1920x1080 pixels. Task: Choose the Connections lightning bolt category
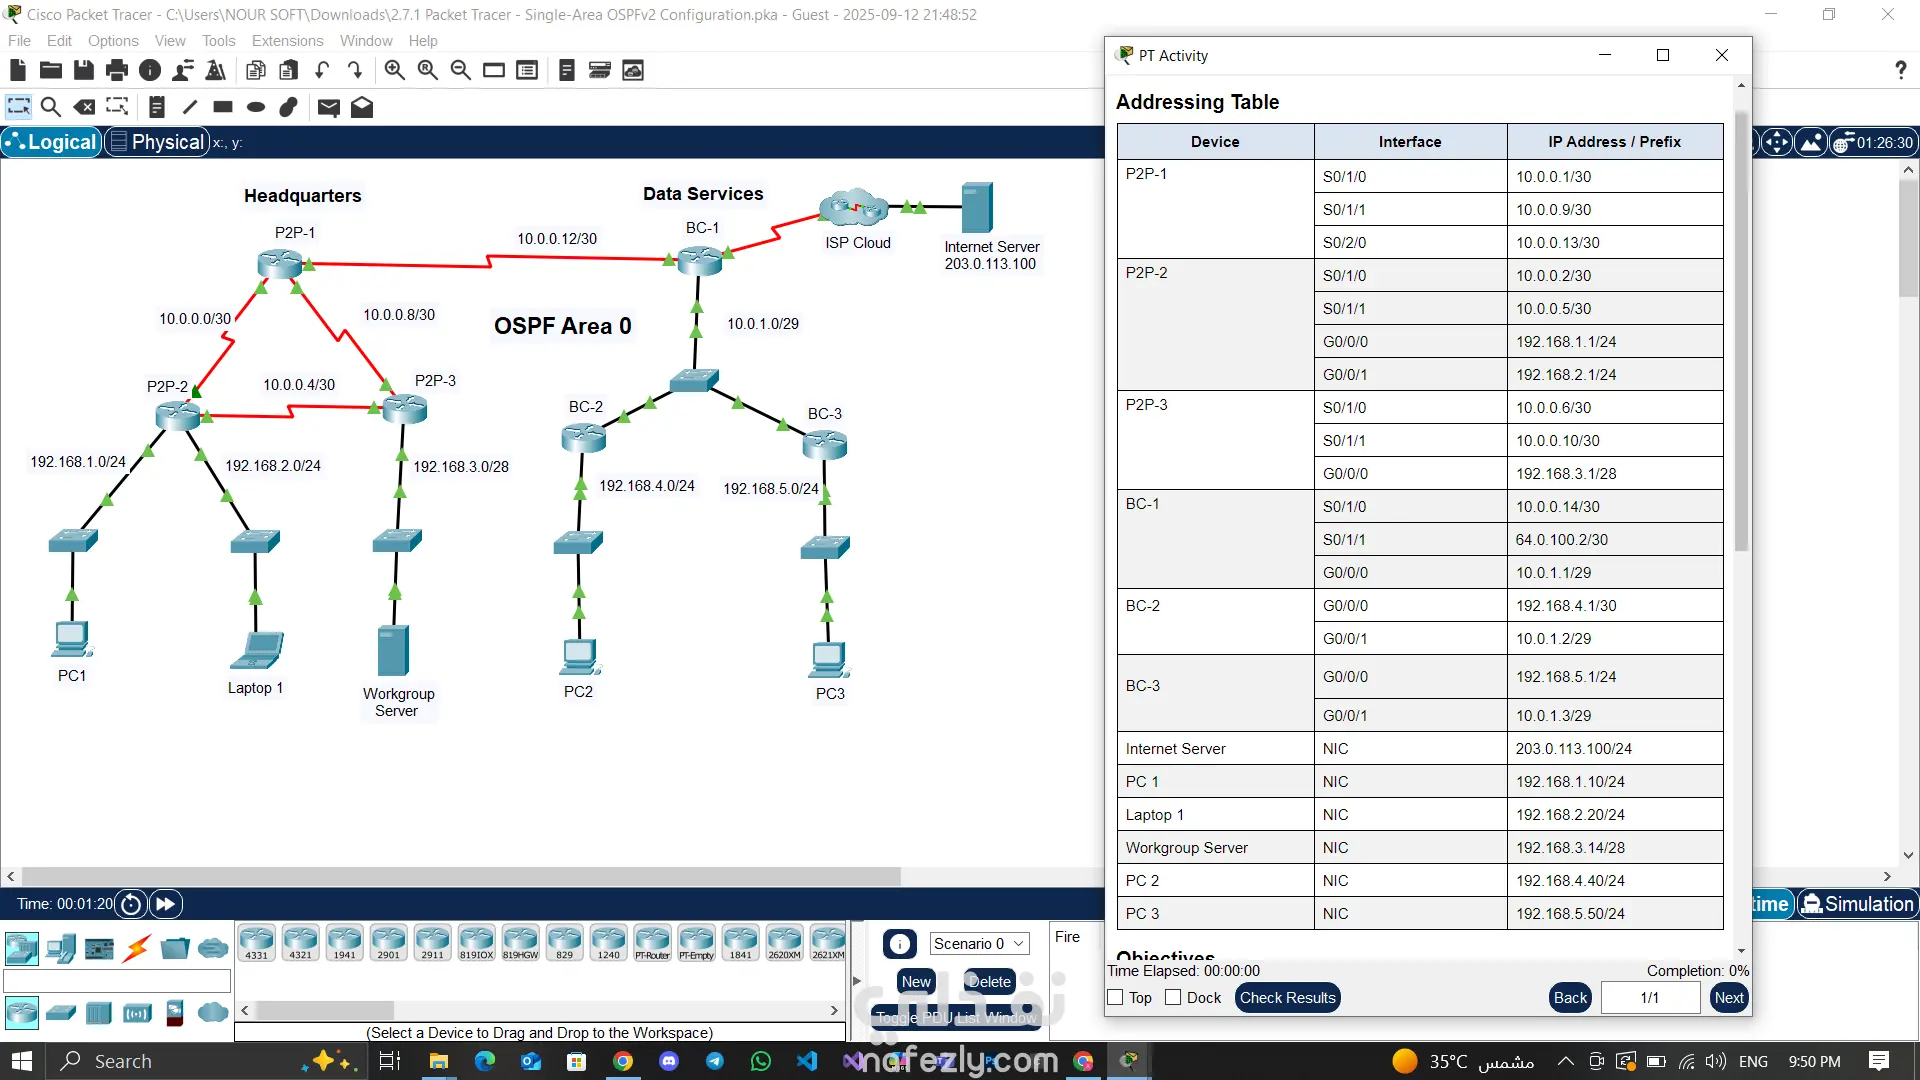(x=137, y=948)
